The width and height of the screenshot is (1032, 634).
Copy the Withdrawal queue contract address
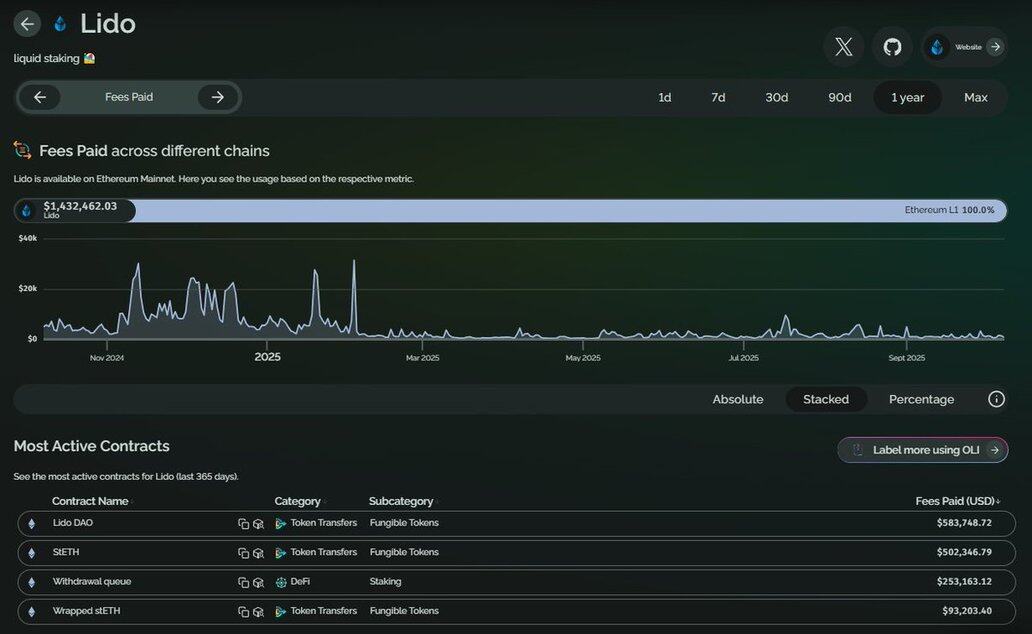[x=243, y=582]
